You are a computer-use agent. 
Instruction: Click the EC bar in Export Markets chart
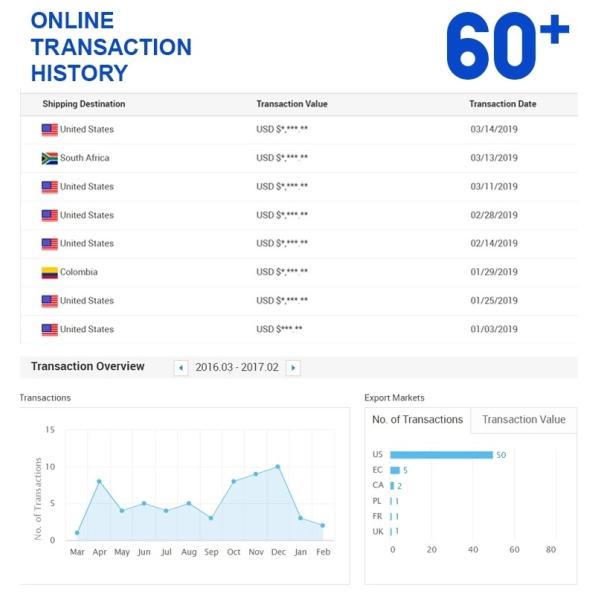(x=395, y=470)
